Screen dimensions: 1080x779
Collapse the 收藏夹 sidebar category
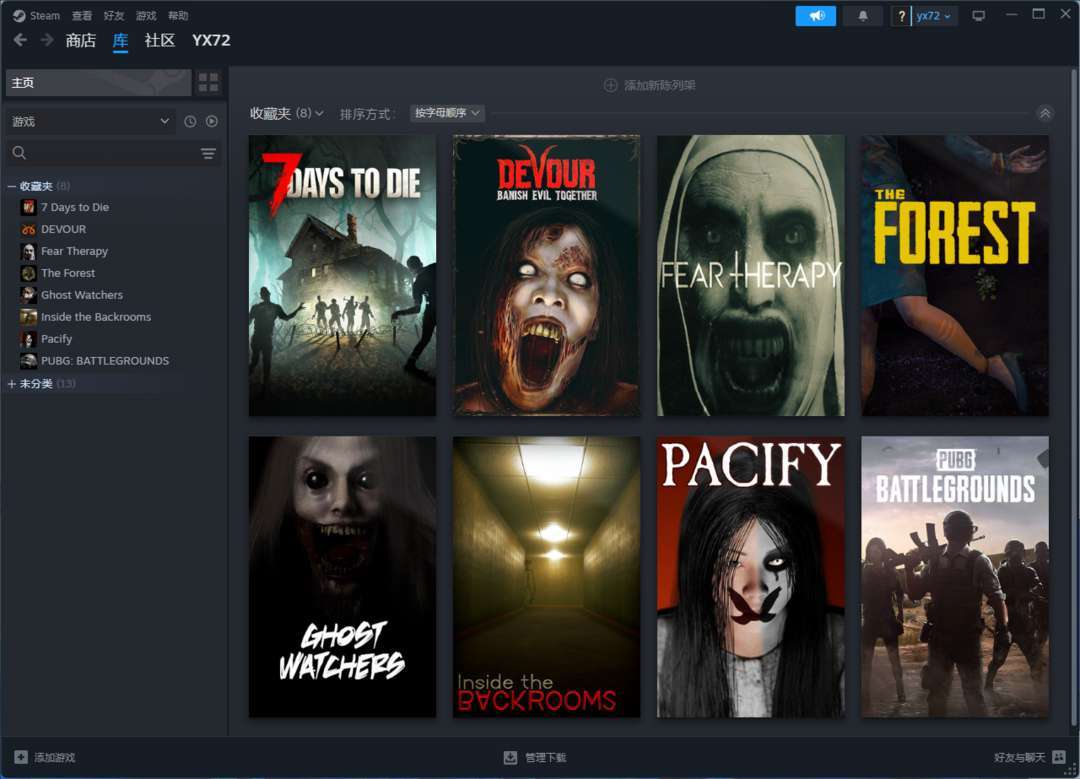tap(12, 186)
